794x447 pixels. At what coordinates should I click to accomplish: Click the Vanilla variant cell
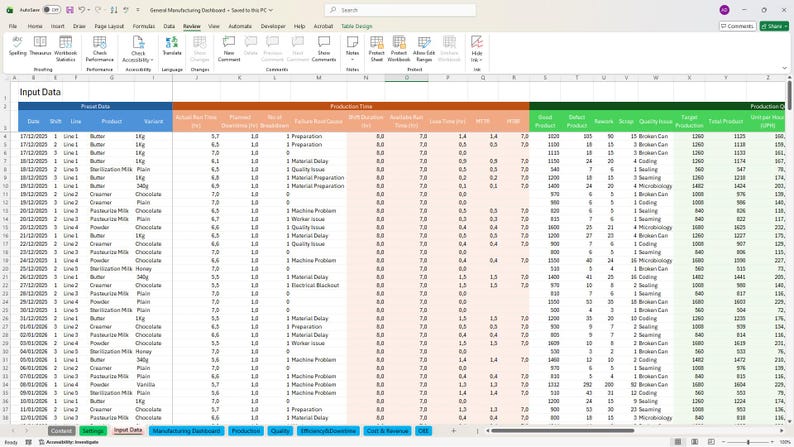coord(153,384)
